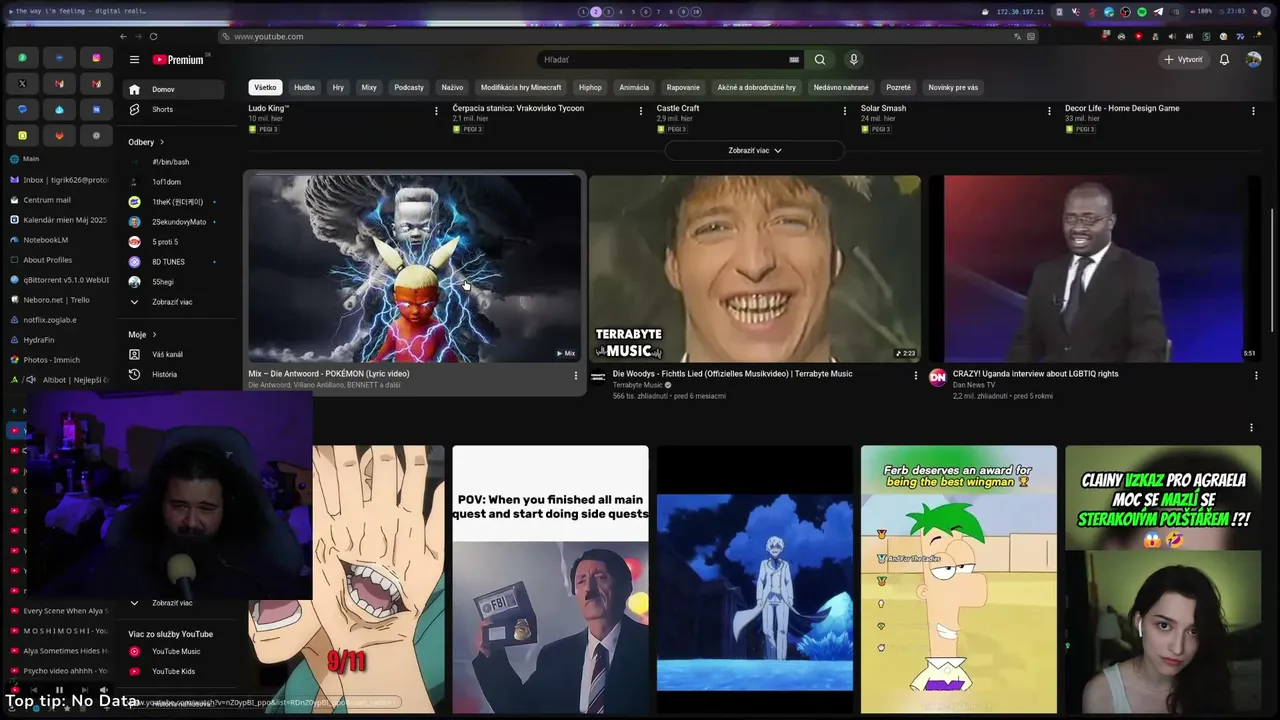1280x720 pixels.
Task: Click the YouTube Premium logo
Action: pos(178,60)
